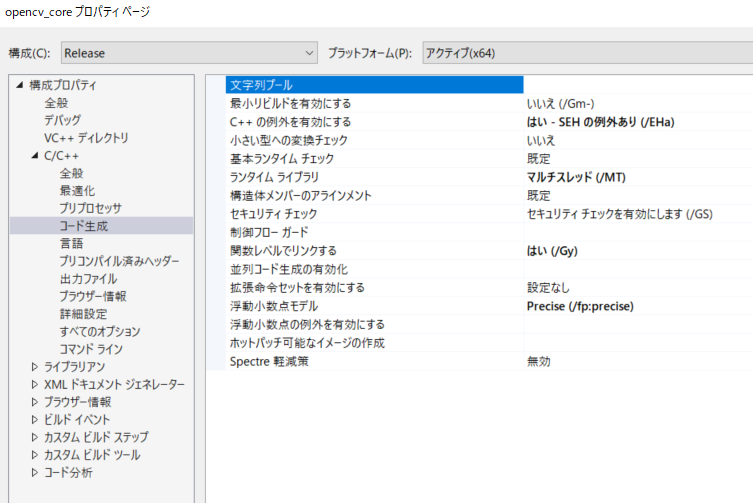Click the 設定なし value
The width and height of the screenshot is (753, 503).
pyautogui.click(x=548, y=287)
